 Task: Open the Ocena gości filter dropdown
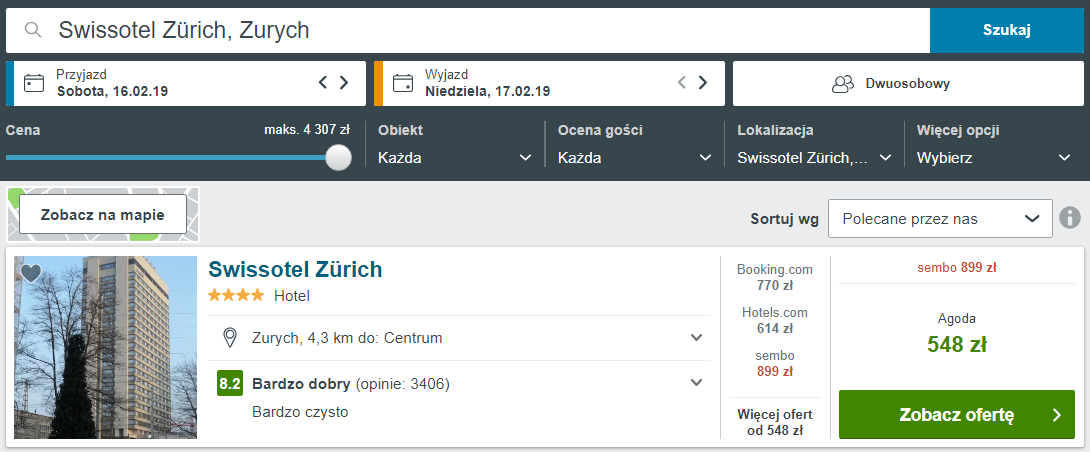pyautogui.click(x=634, y=158)
